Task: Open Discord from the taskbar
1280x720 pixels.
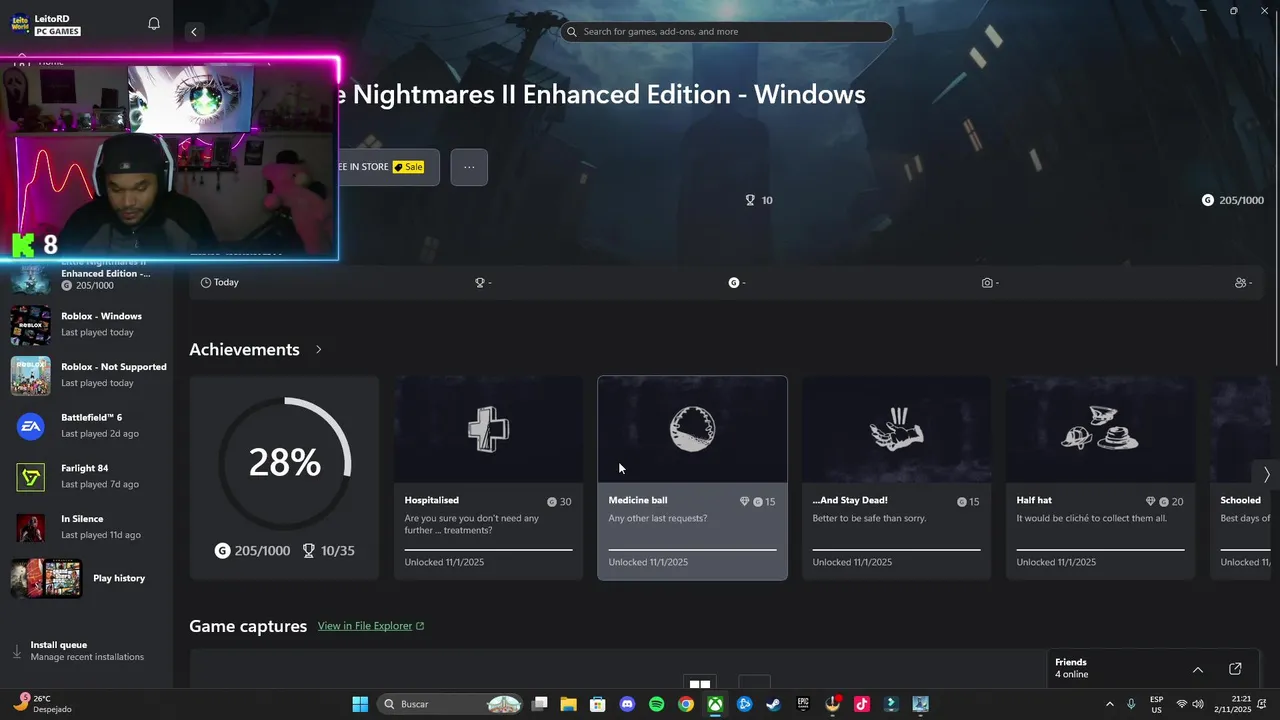Action: pyautogui.click(x=627, y=704)
